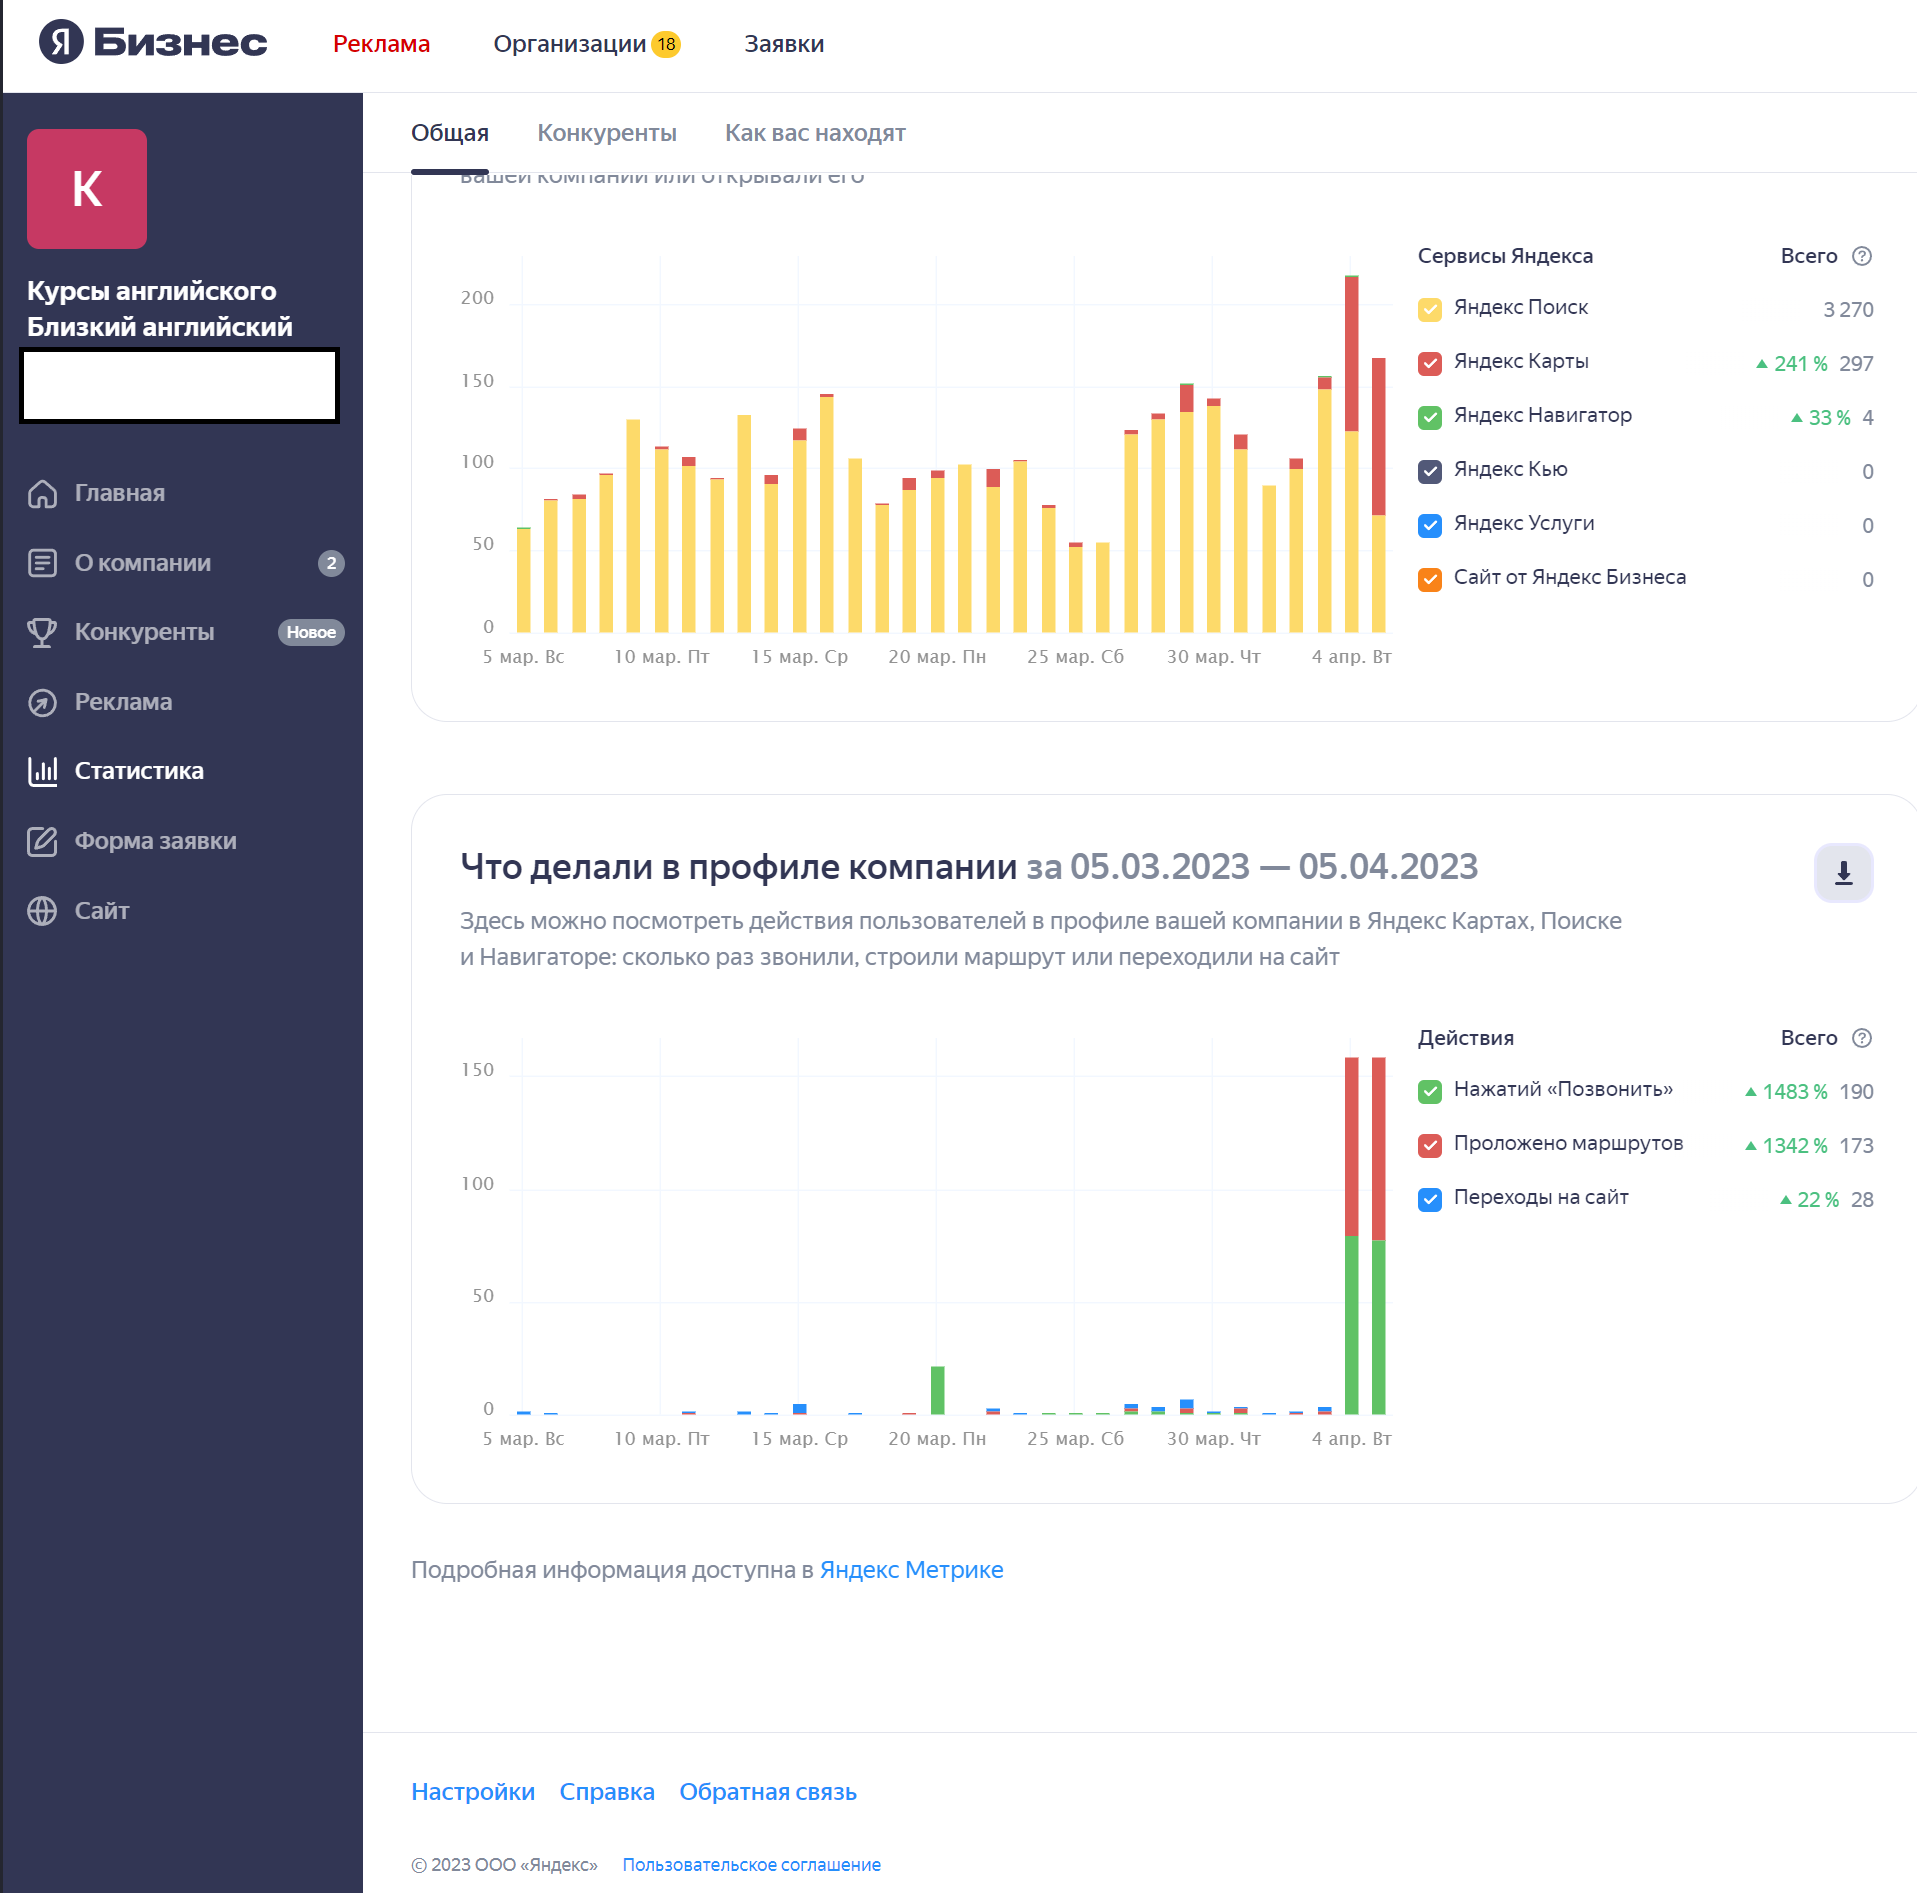Uncheck the Яндекс Поиск checkbox
Image resolution: width=1917 pixels, height=1893 pixels.
tap(1429, 309)
